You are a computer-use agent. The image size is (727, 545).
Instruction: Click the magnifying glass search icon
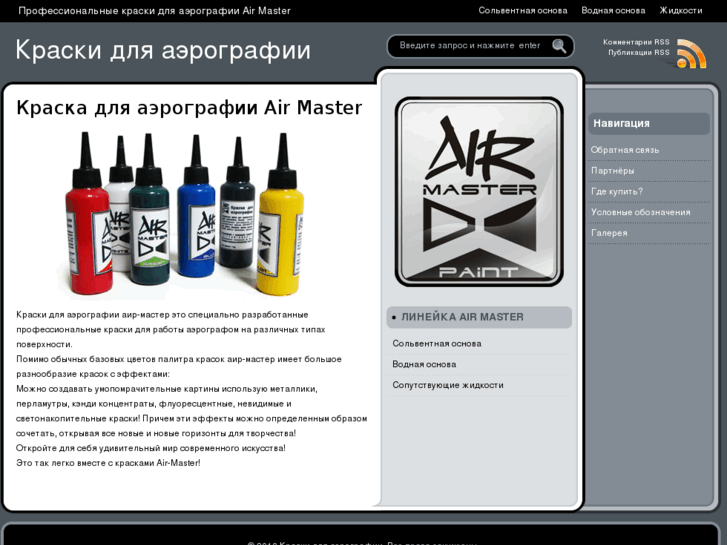pos(559,46)
